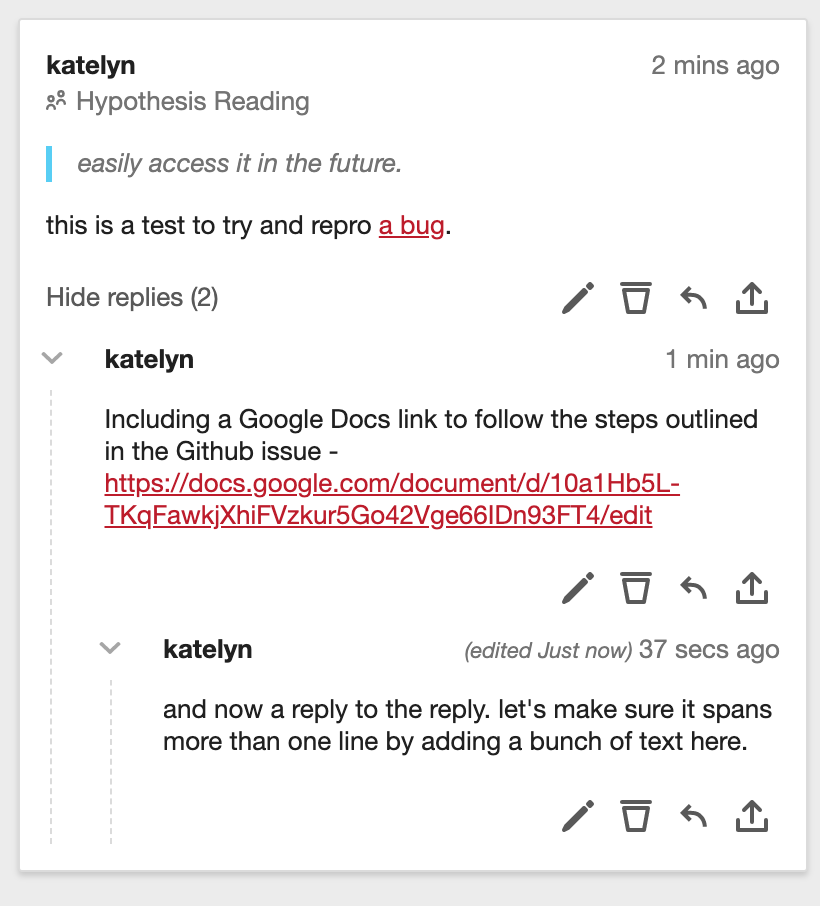Share the nested reply with its export icon
820x906 pixels.
click(752, 815)
